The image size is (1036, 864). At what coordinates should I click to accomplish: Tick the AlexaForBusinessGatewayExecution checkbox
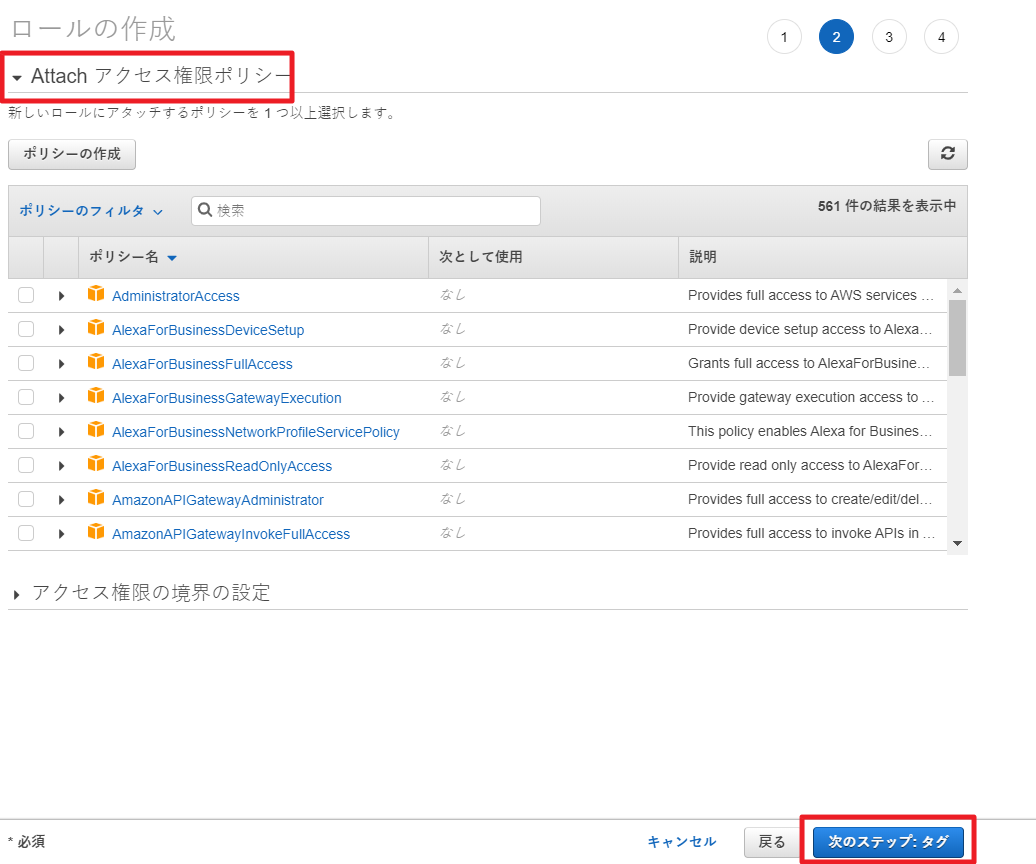(26, 397)
